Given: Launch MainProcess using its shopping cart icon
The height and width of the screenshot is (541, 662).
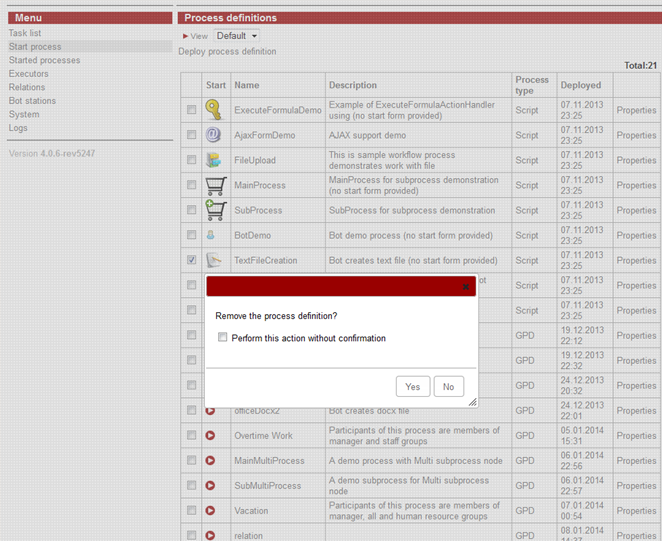Looking at the screenshot, I should click(x=216, y=185).
